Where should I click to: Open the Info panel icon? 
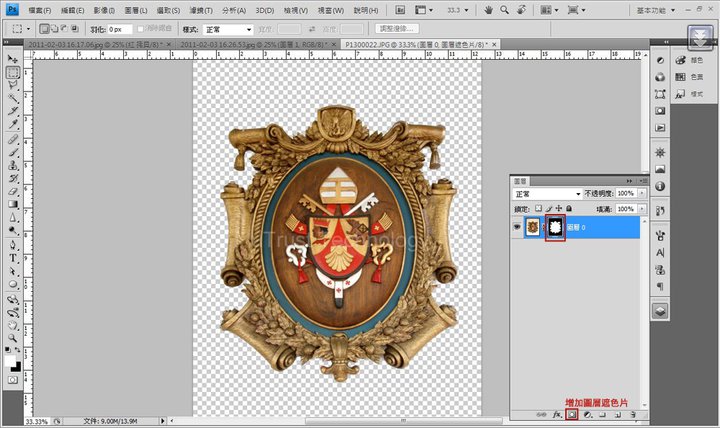coord(660,186)
